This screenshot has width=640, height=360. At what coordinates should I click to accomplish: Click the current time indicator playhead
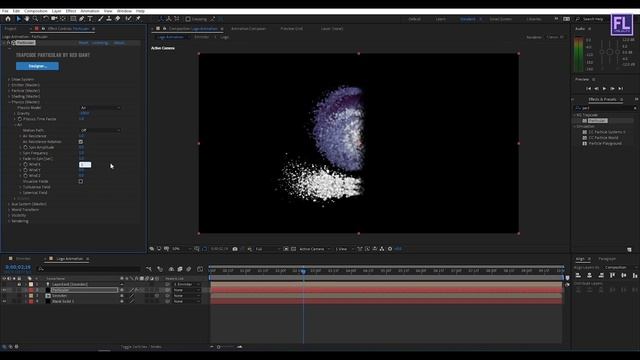pyautogui.click(x=303, y=271)
